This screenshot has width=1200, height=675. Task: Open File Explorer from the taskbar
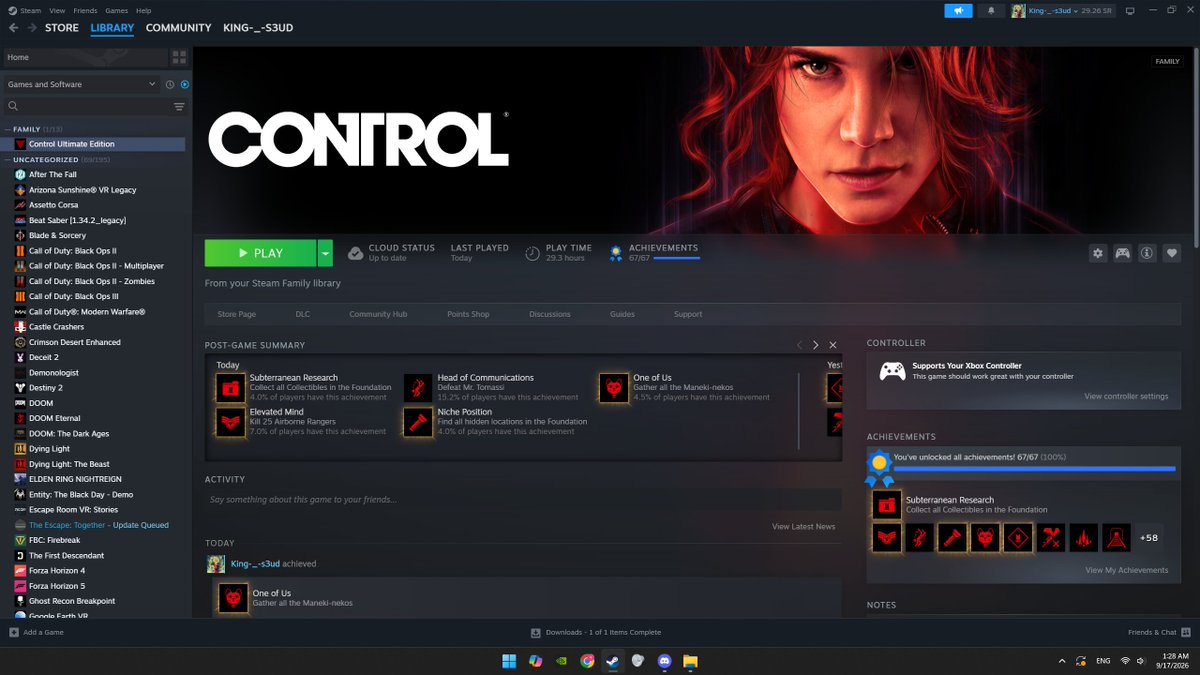coord(690,661)
